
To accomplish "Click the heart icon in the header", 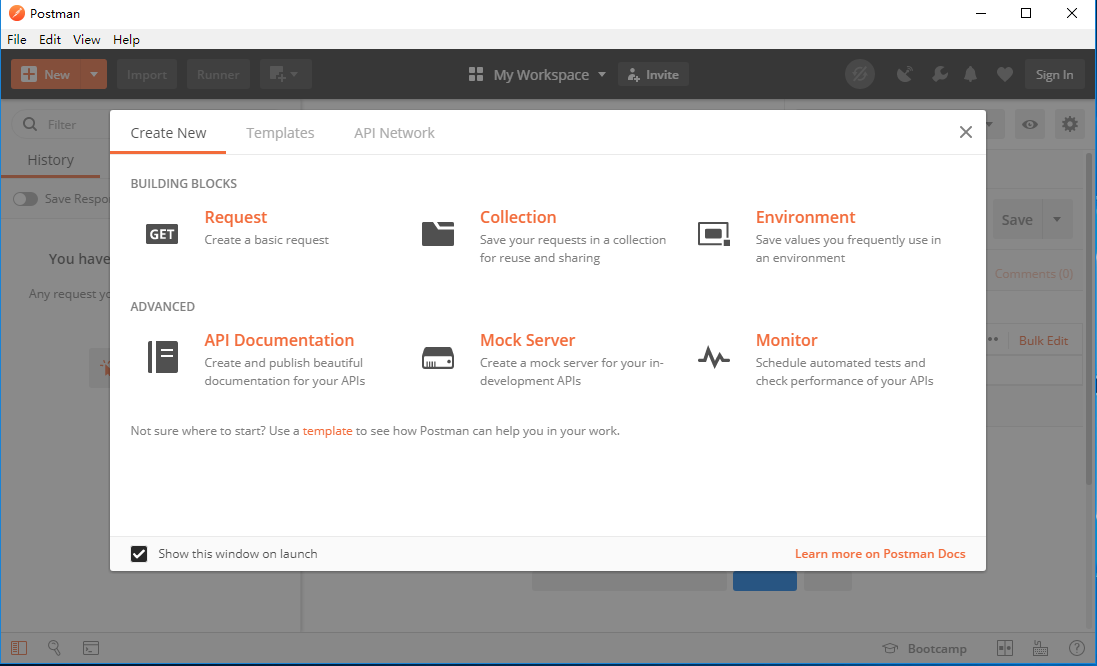I will [1005, 74].
